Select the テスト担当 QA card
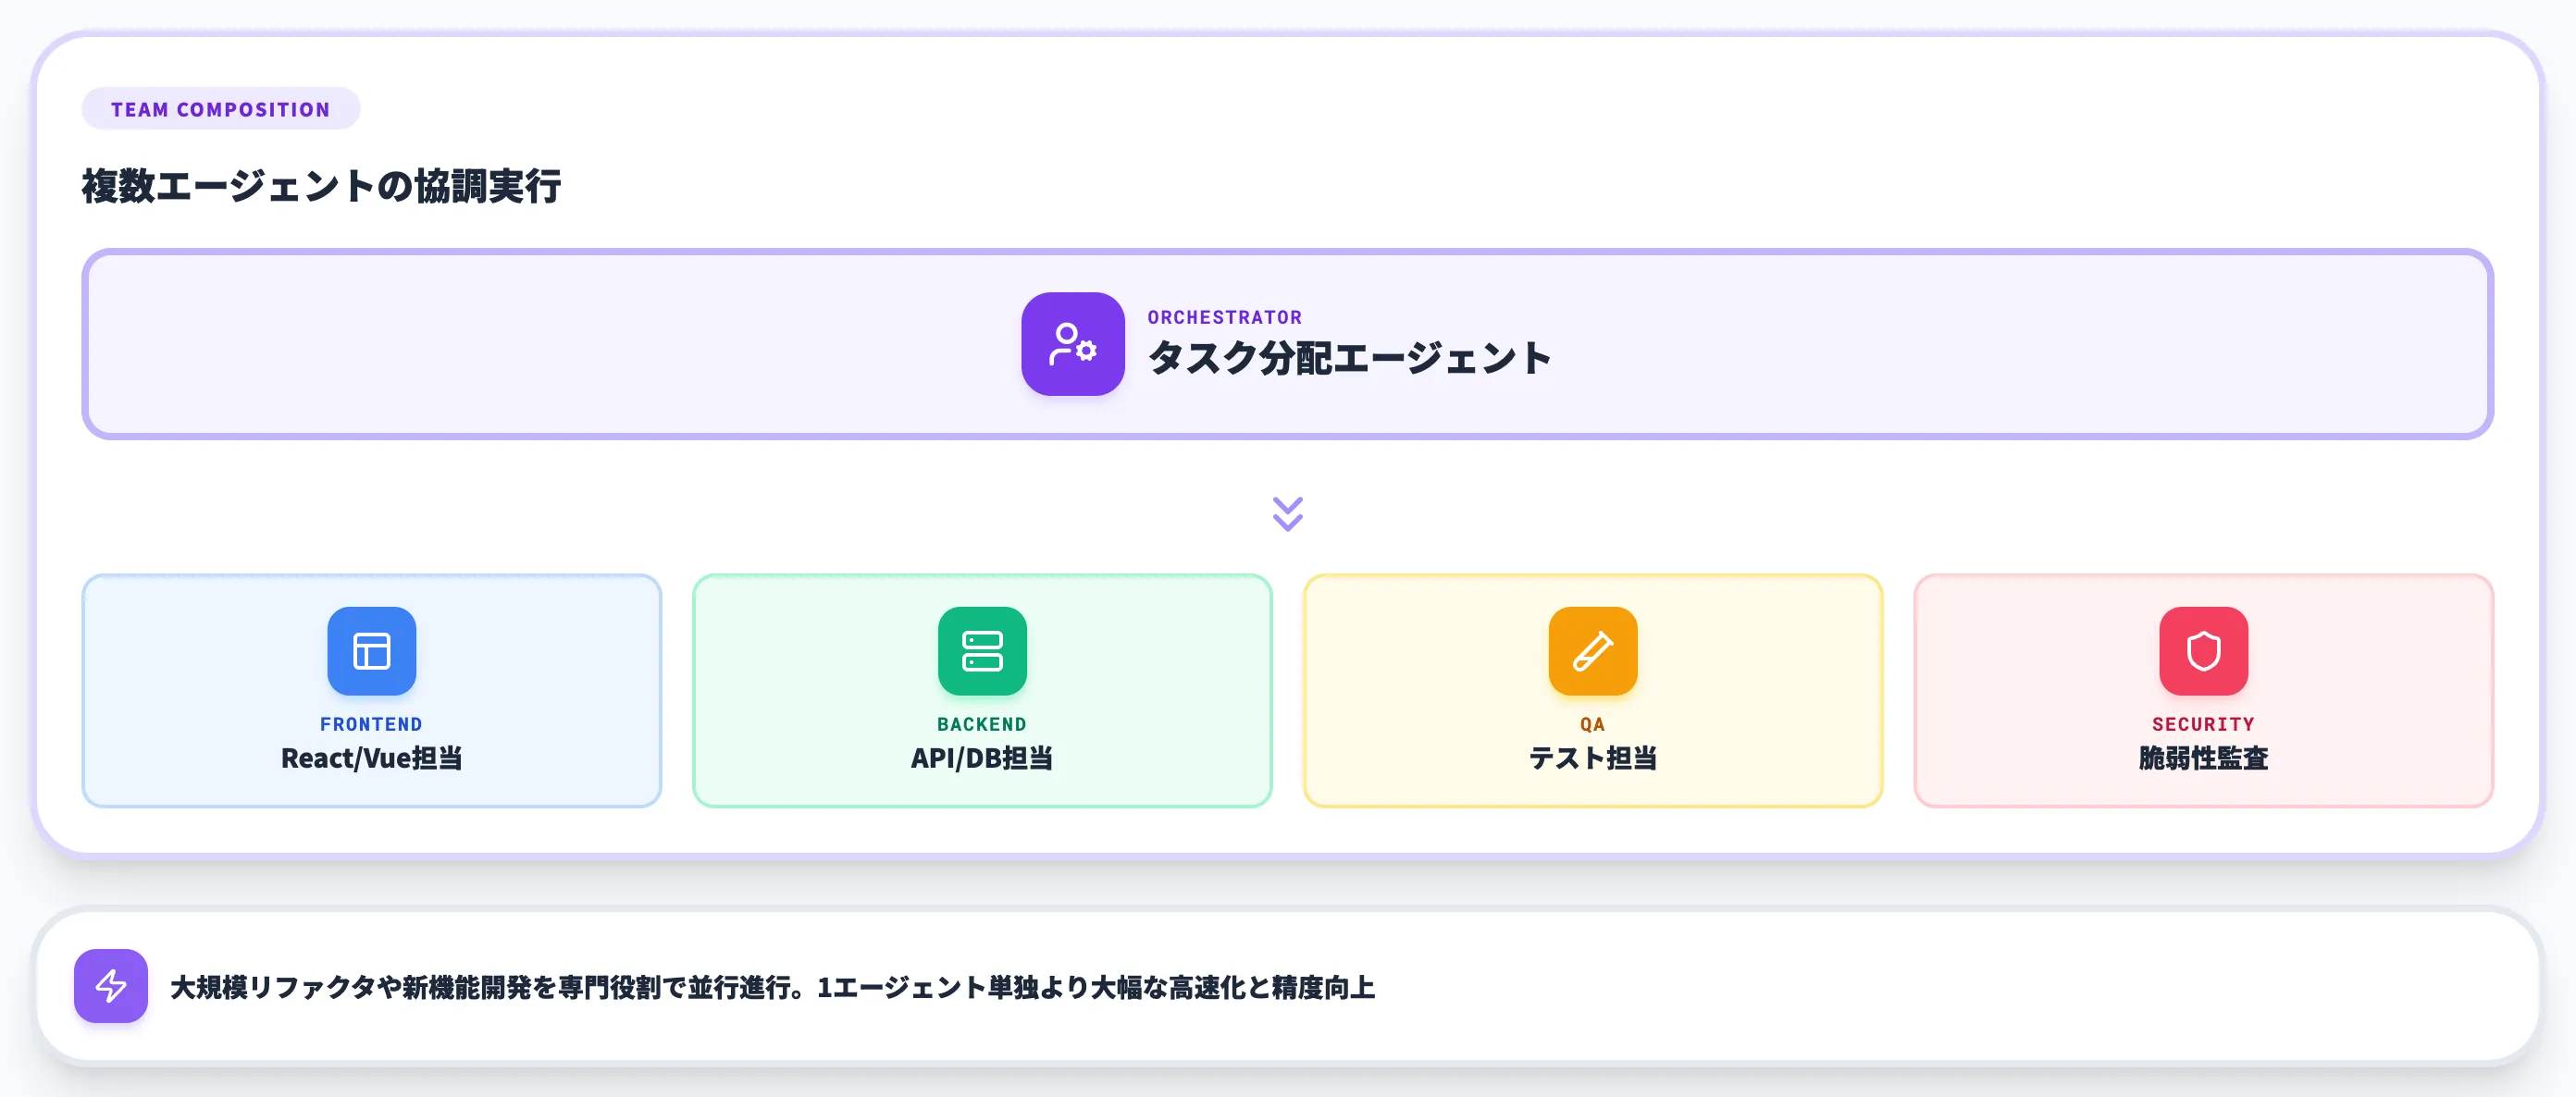Screen dimensions: 2576x1097 (1592, 690)
